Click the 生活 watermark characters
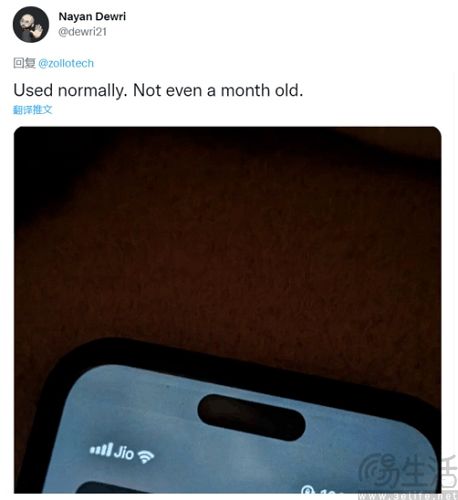The height and width of the screenshot is (500, 458). click(x=429, y=472)
